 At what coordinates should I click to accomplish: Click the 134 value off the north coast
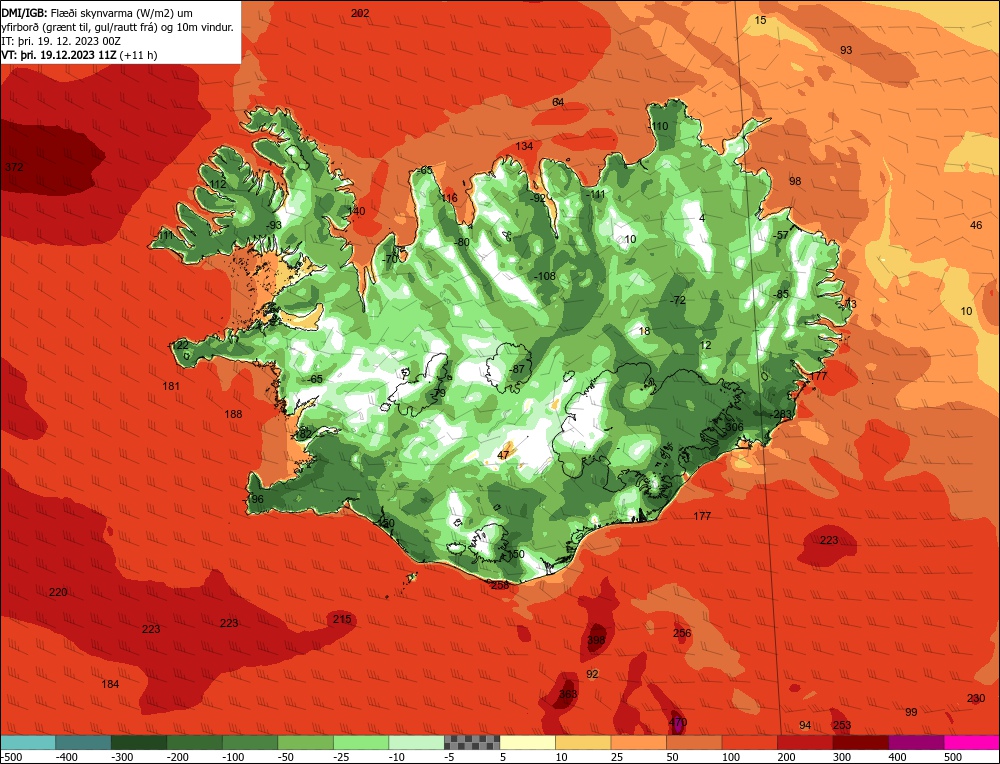(x=524, y=146)
